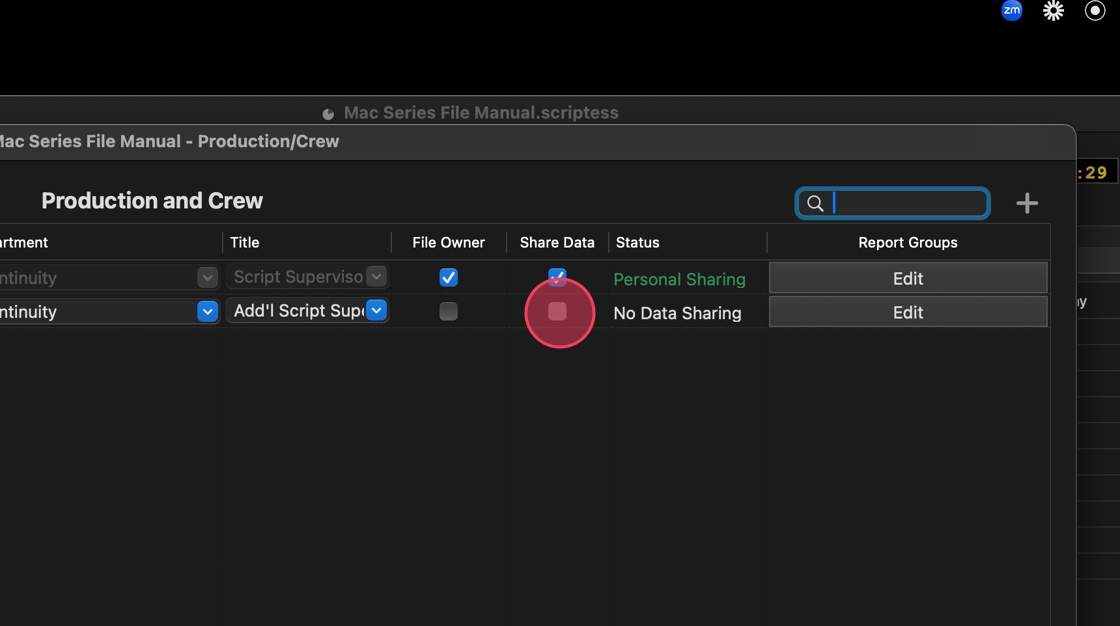Disable Share Data for Personal Sharing row
This screenshot has height=626, width=1120.
coord(557,277)
